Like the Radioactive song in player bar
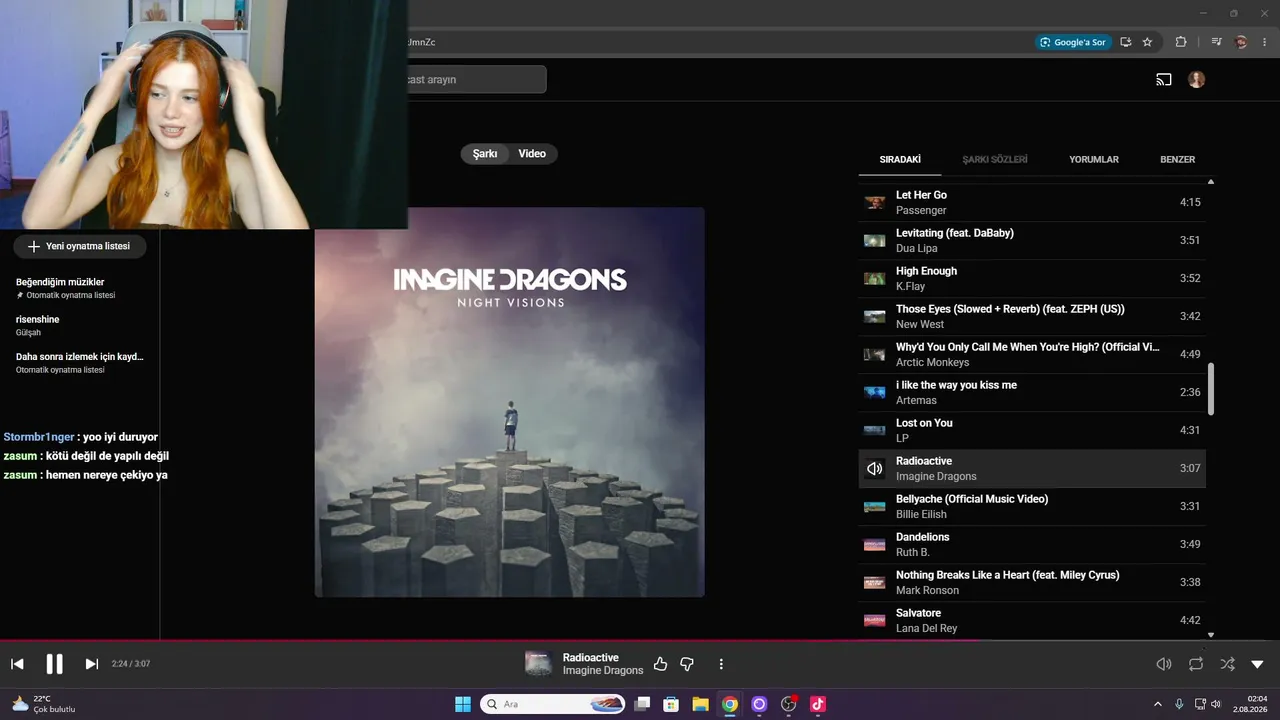Screen dimensions: 1280x720 click(x=660, y=664)
